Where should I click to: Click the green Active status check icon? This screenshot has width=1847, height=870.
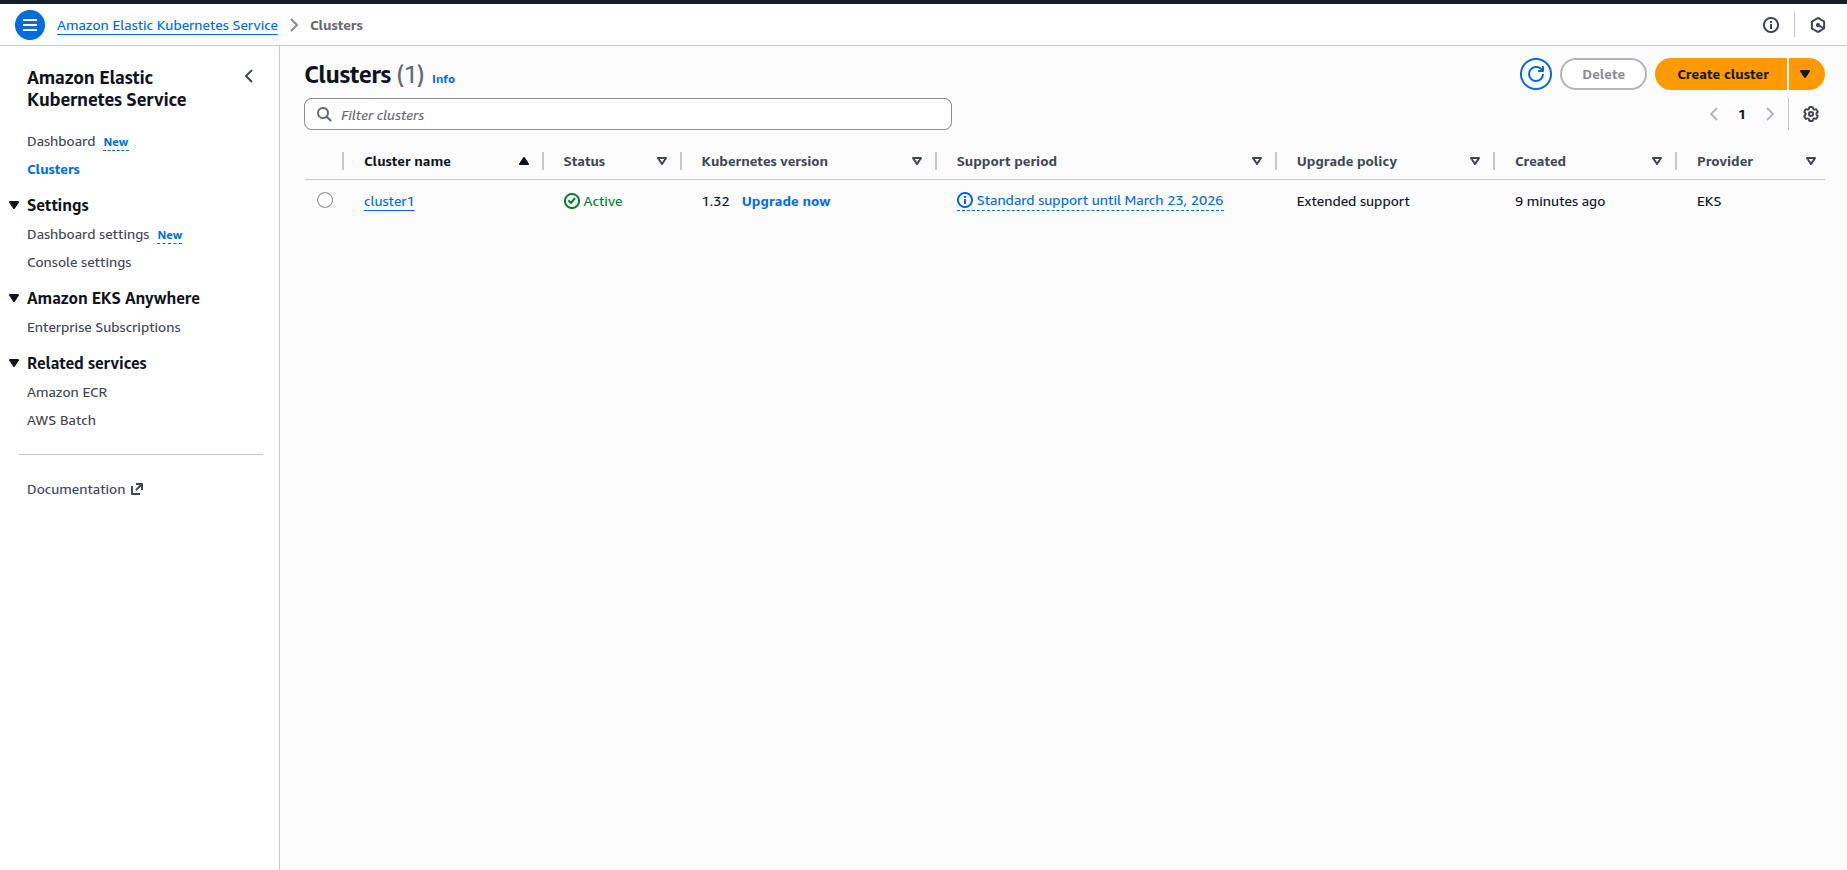[x=572, y=201]
